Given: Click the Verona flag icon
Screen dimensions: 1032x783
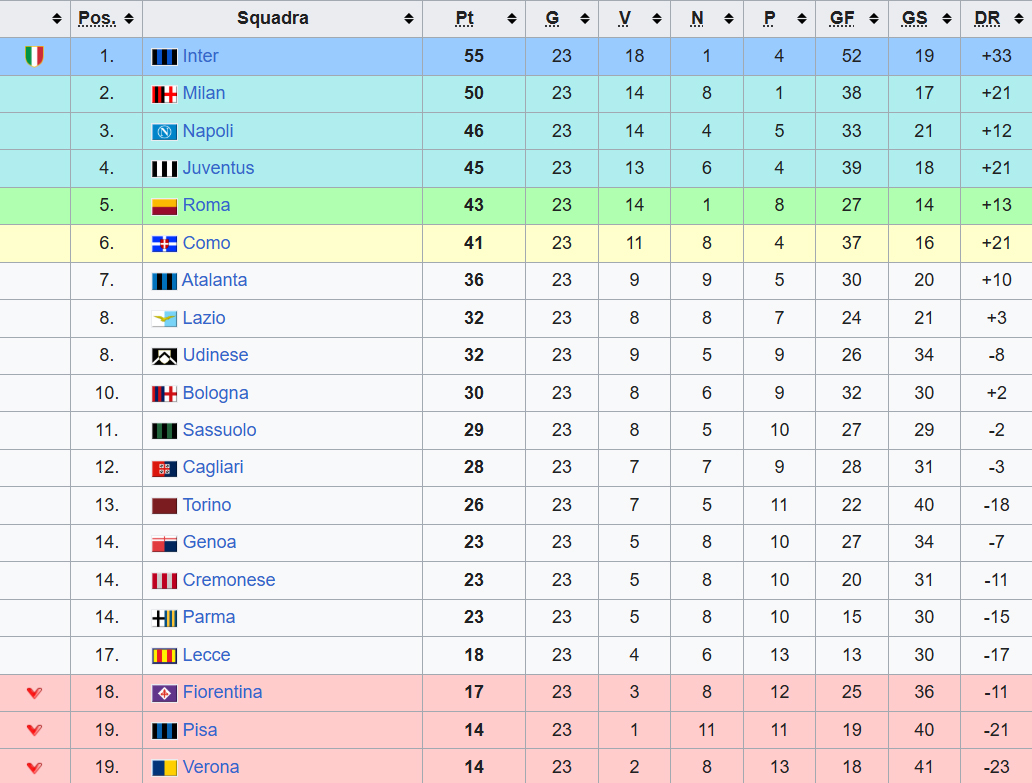Looking at the screenshot, I should tap(164, 768).
